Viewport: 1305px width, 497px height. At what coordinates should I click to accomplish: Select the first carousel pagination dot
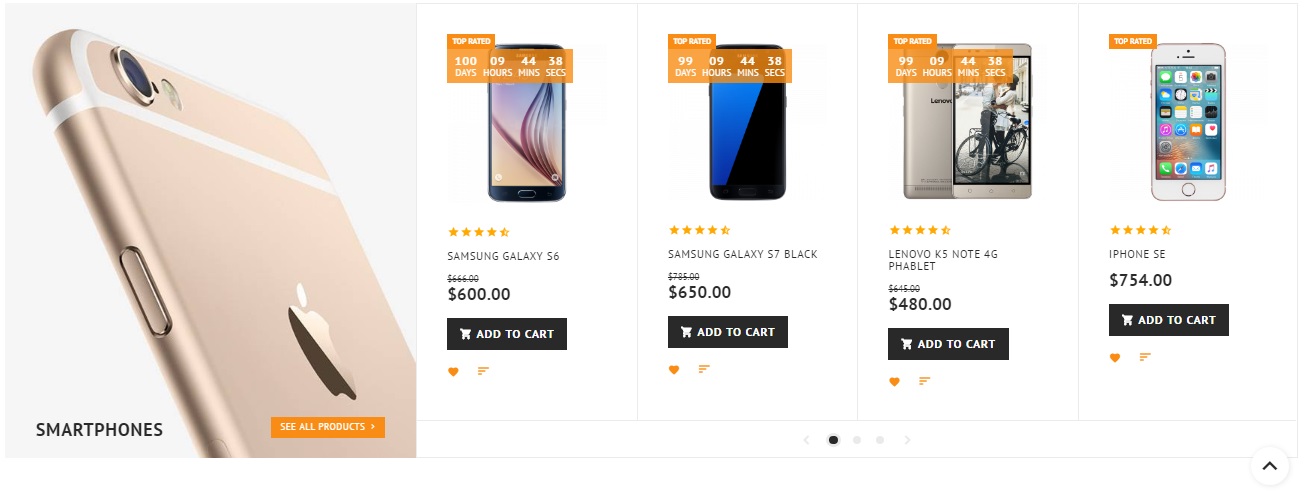tap(833, 440)
